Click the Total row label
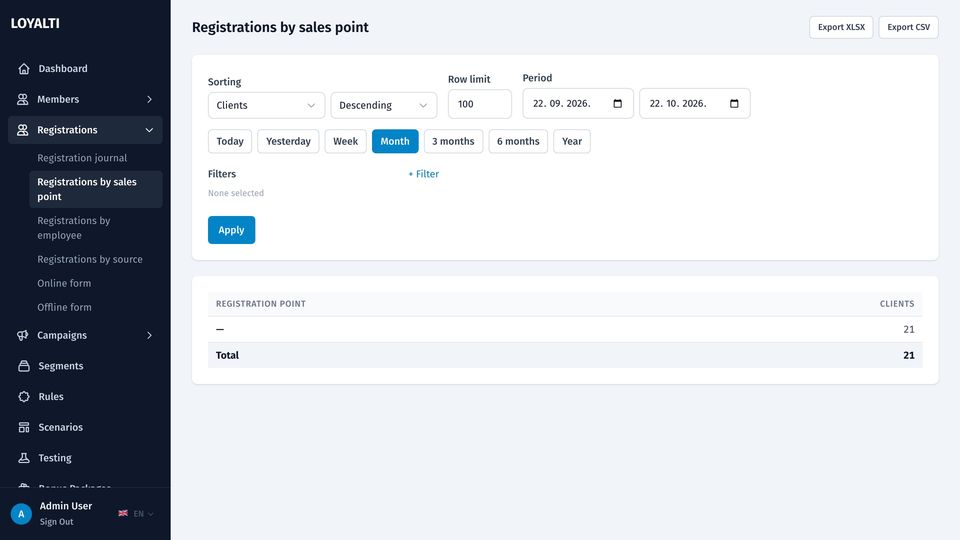 pyautogui.click(x=227, y=355)
